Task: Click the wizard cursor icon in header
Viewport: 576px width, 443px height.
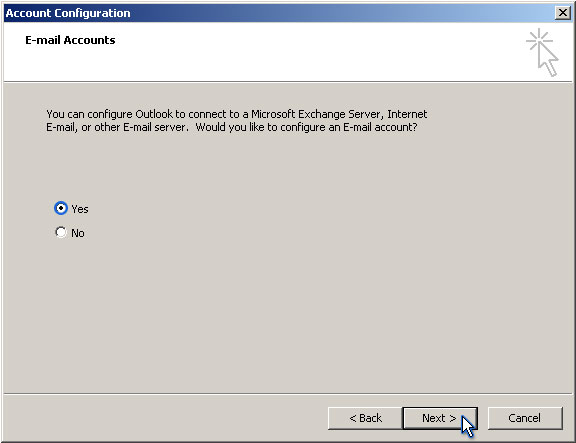Action: [x=542, y=52]
